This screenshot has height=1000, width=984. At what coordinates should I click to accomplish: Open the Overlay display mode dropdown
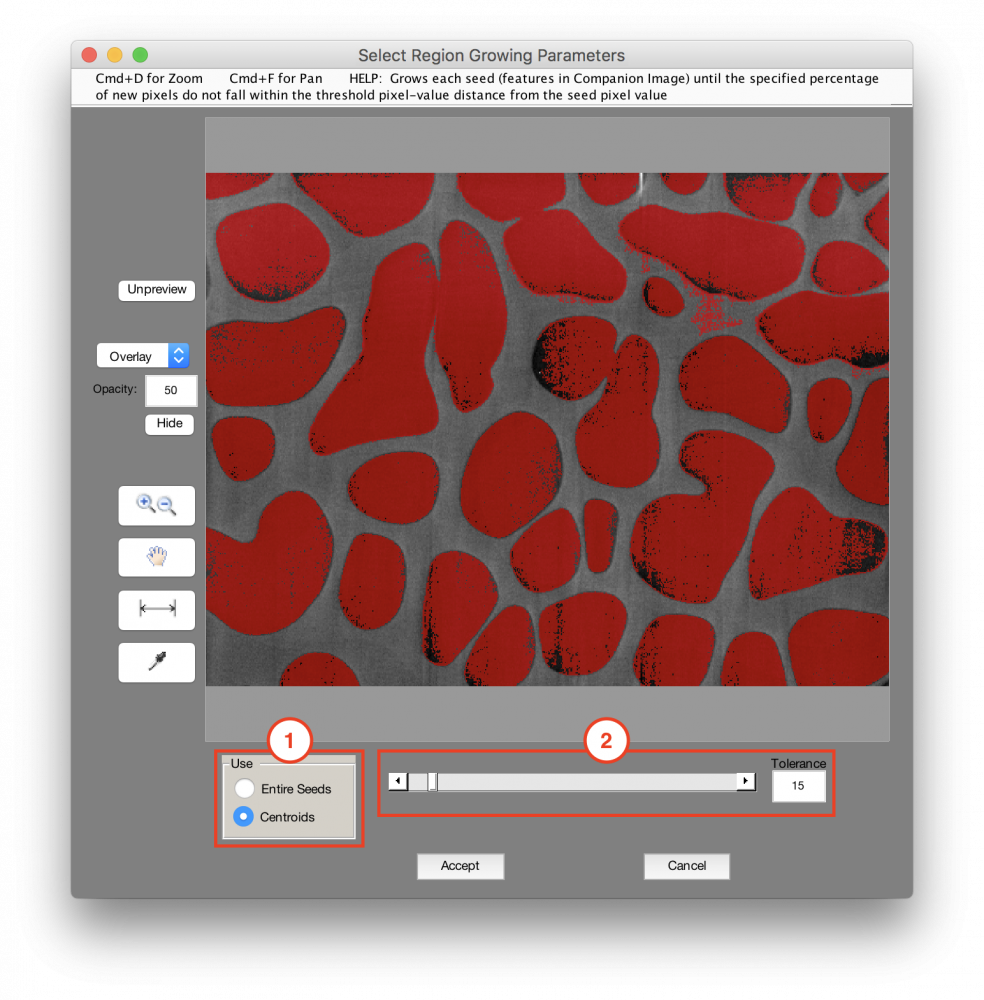click(143, 356)
